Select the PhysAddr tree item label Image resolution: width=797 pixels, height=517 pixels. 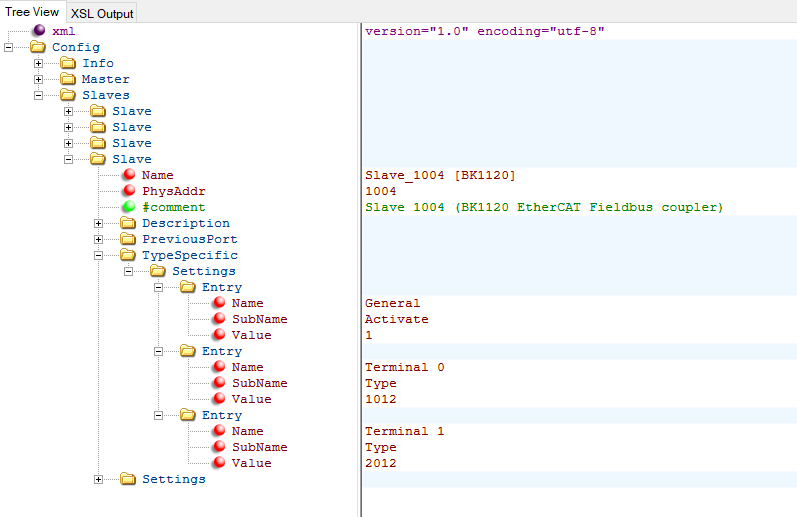click(x=174, y=191)
